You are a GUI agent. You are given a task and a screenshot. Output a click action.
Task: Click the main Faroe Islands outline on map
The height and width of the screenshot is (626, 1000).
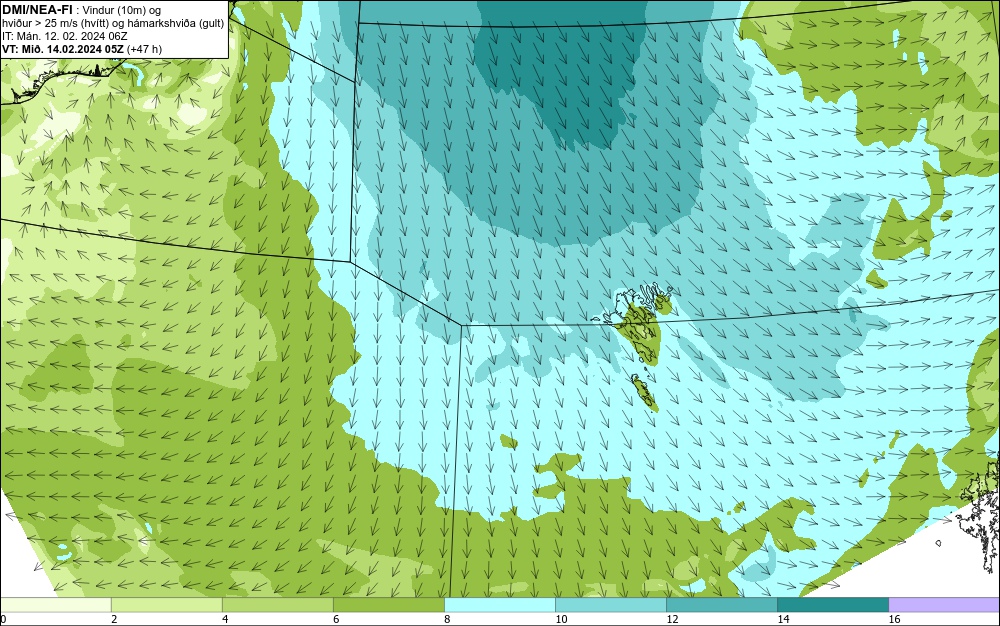click(638, 322)
